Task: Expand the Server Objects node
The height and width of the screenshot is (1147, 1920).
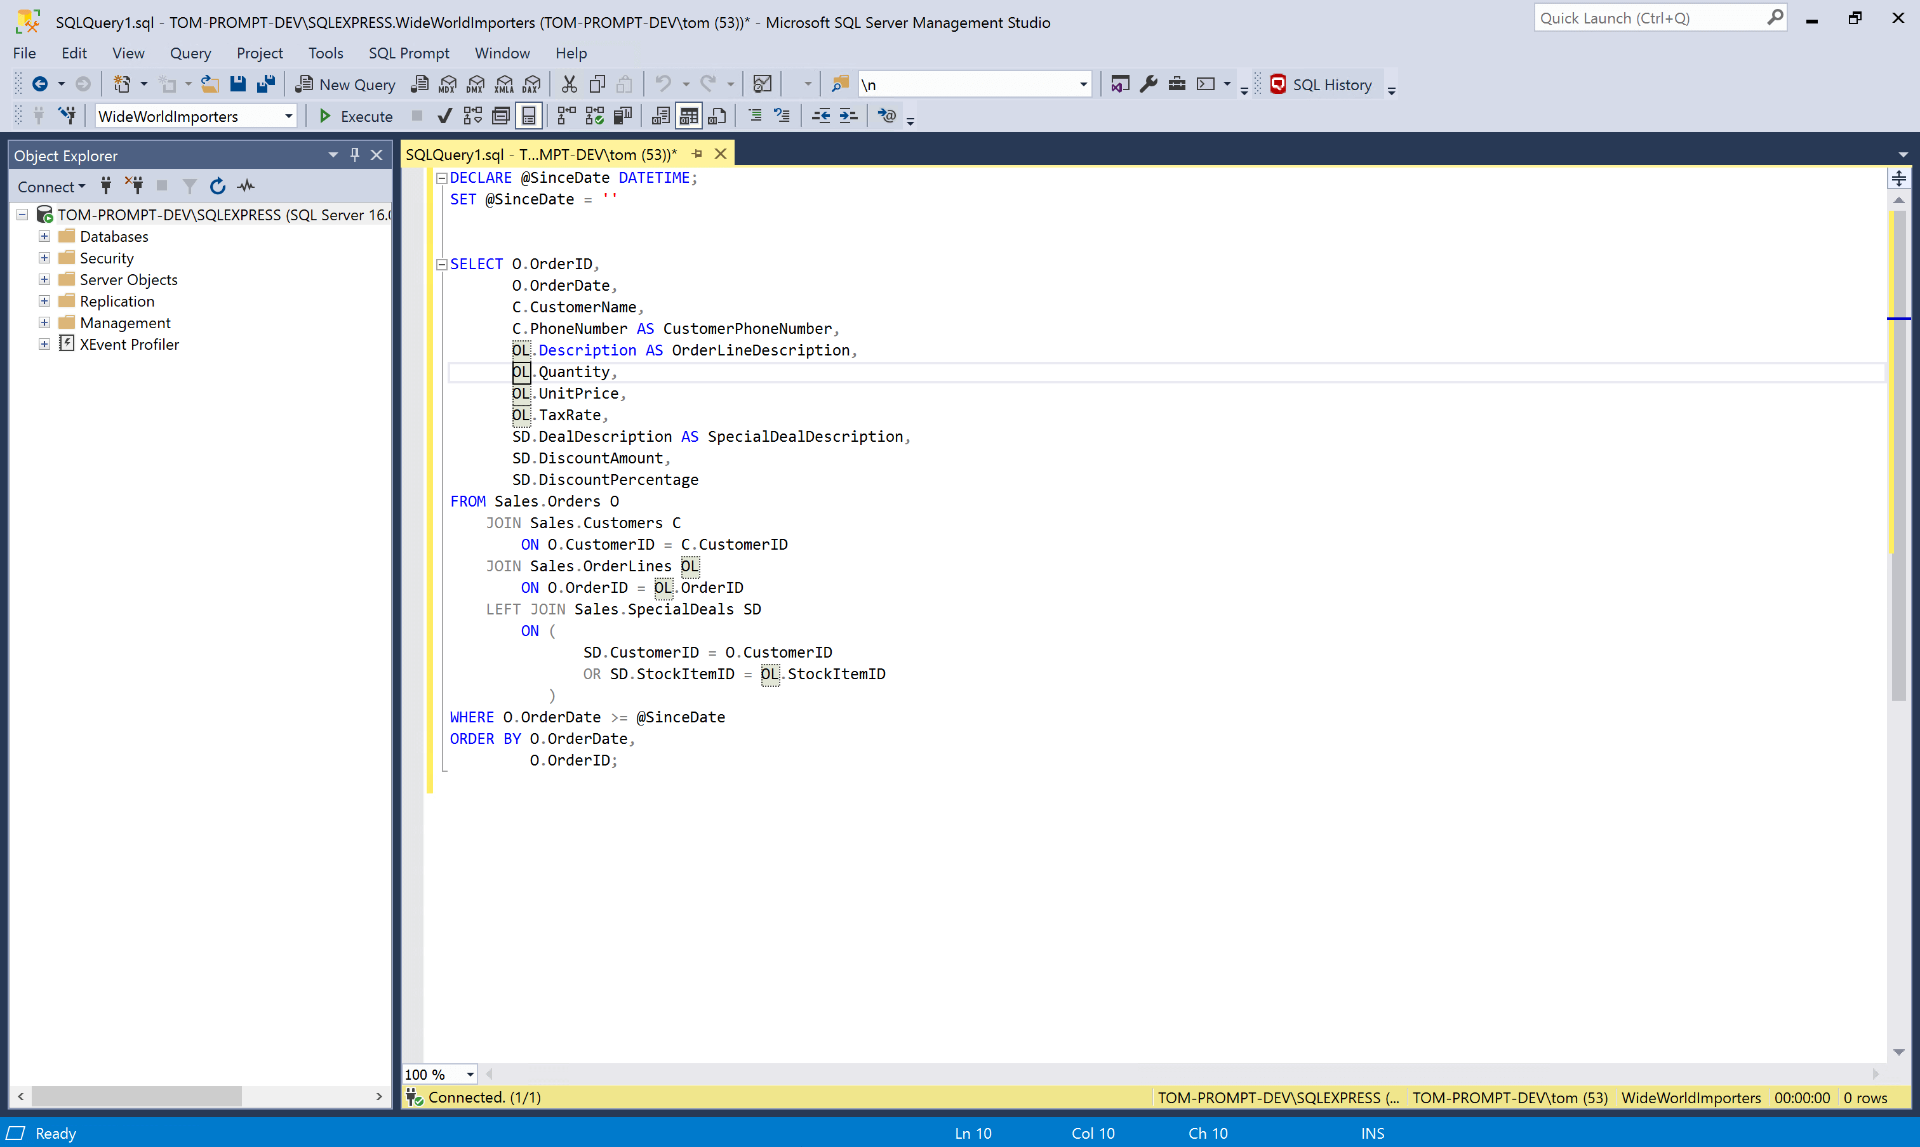Action: [x=43, y=279]
